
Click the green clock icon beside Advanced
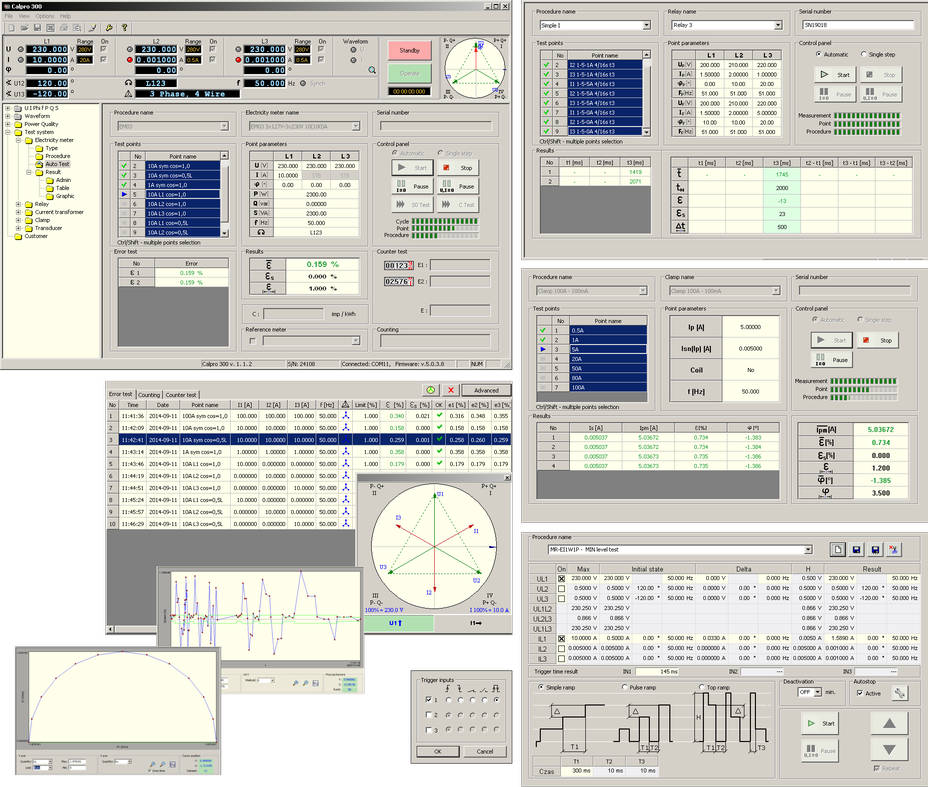pyautogui.click(x=430, y=390)
